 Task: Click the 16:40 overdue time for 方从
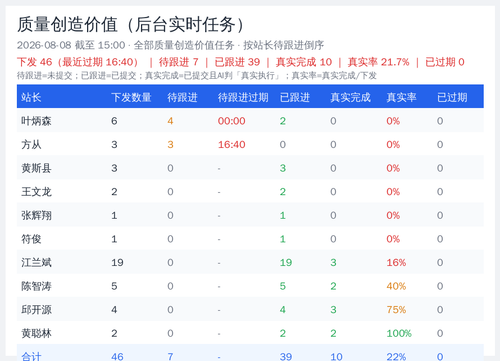(231, 145)
